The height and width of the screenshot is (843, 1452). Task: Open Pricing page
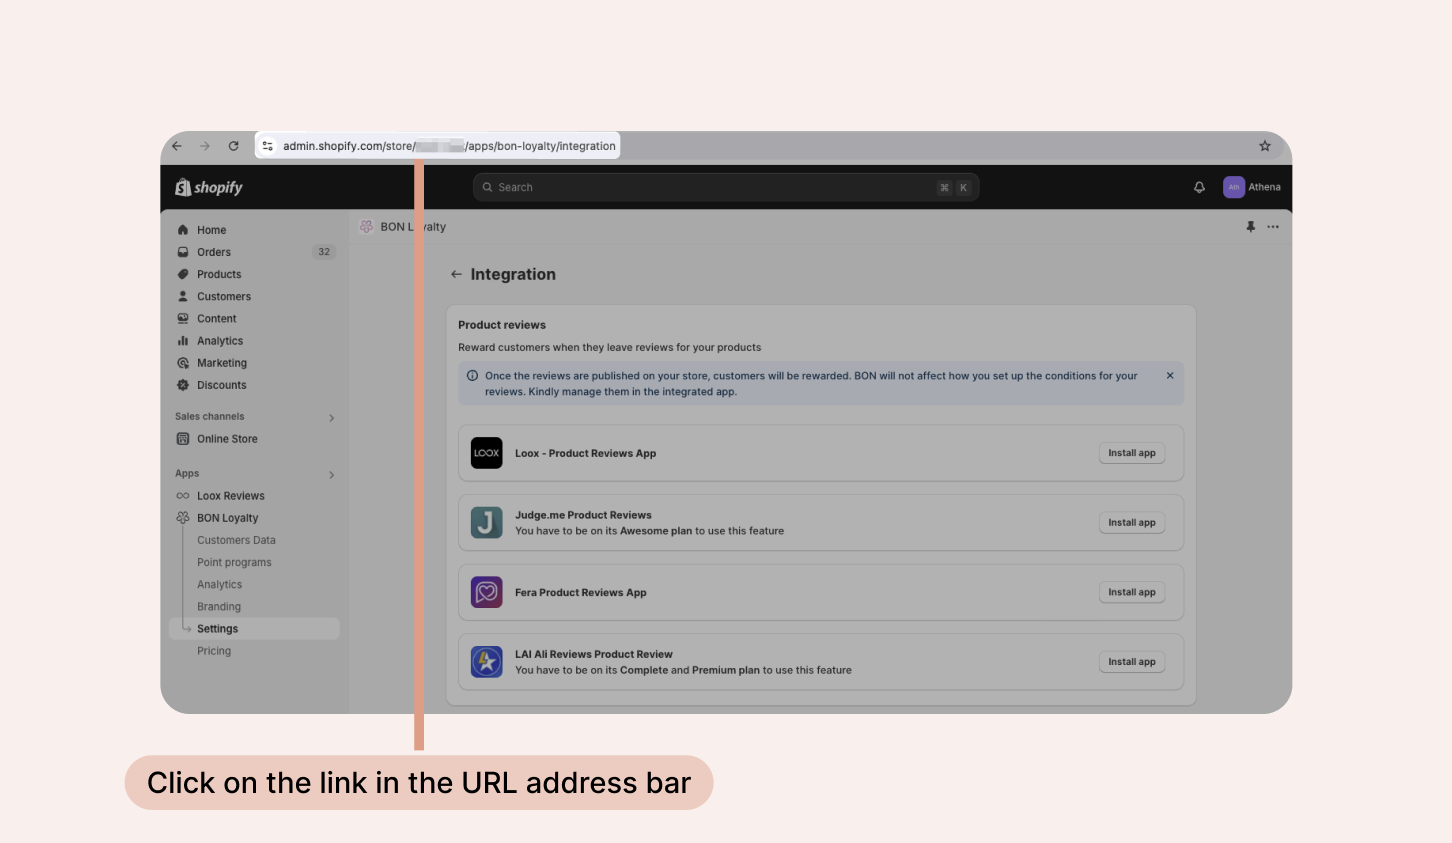coord(214,651)
